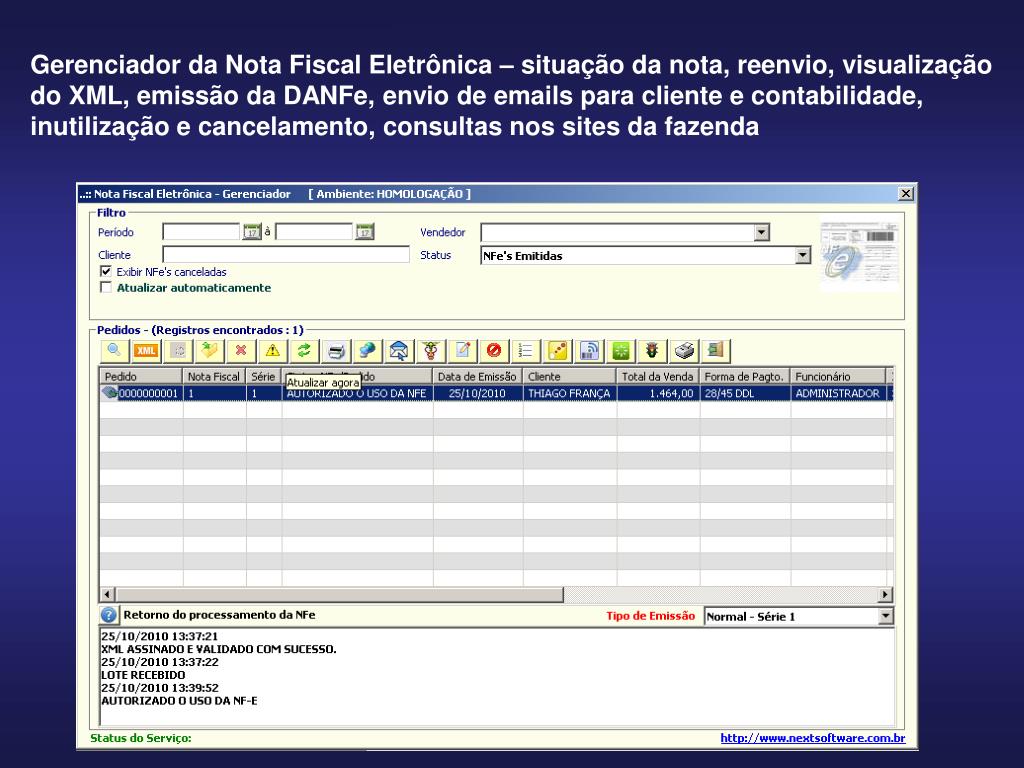Click the Cliente column header
The width and height of the screenshot is (1024, 768).
(x=569, y=377)
